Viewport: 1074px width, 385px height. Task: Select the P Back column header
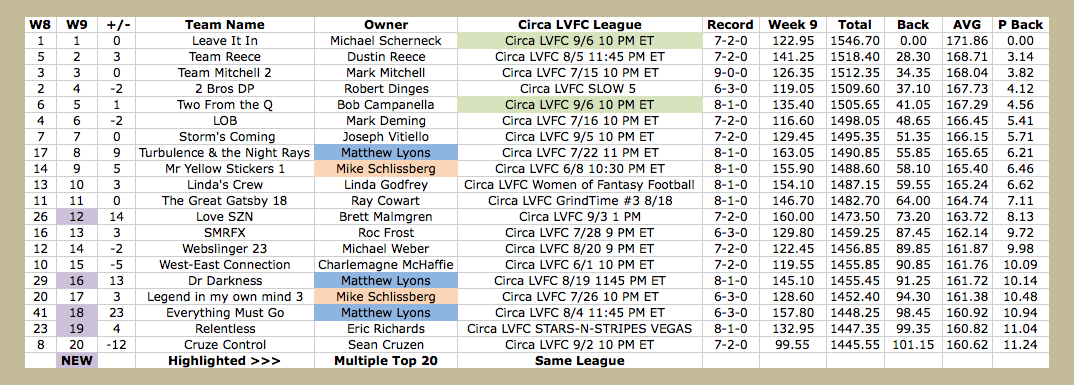(1020, 25)
